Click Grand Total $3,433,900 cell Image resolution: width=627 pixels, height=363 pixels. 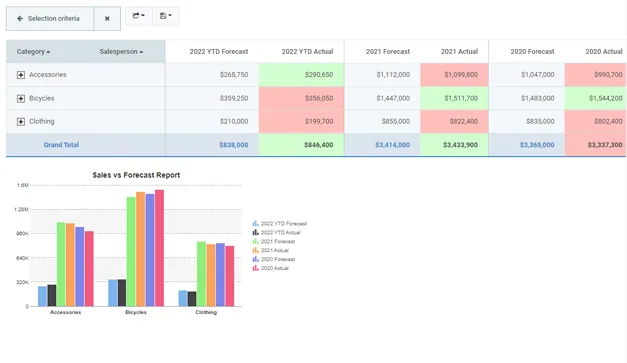pos(454,145)
